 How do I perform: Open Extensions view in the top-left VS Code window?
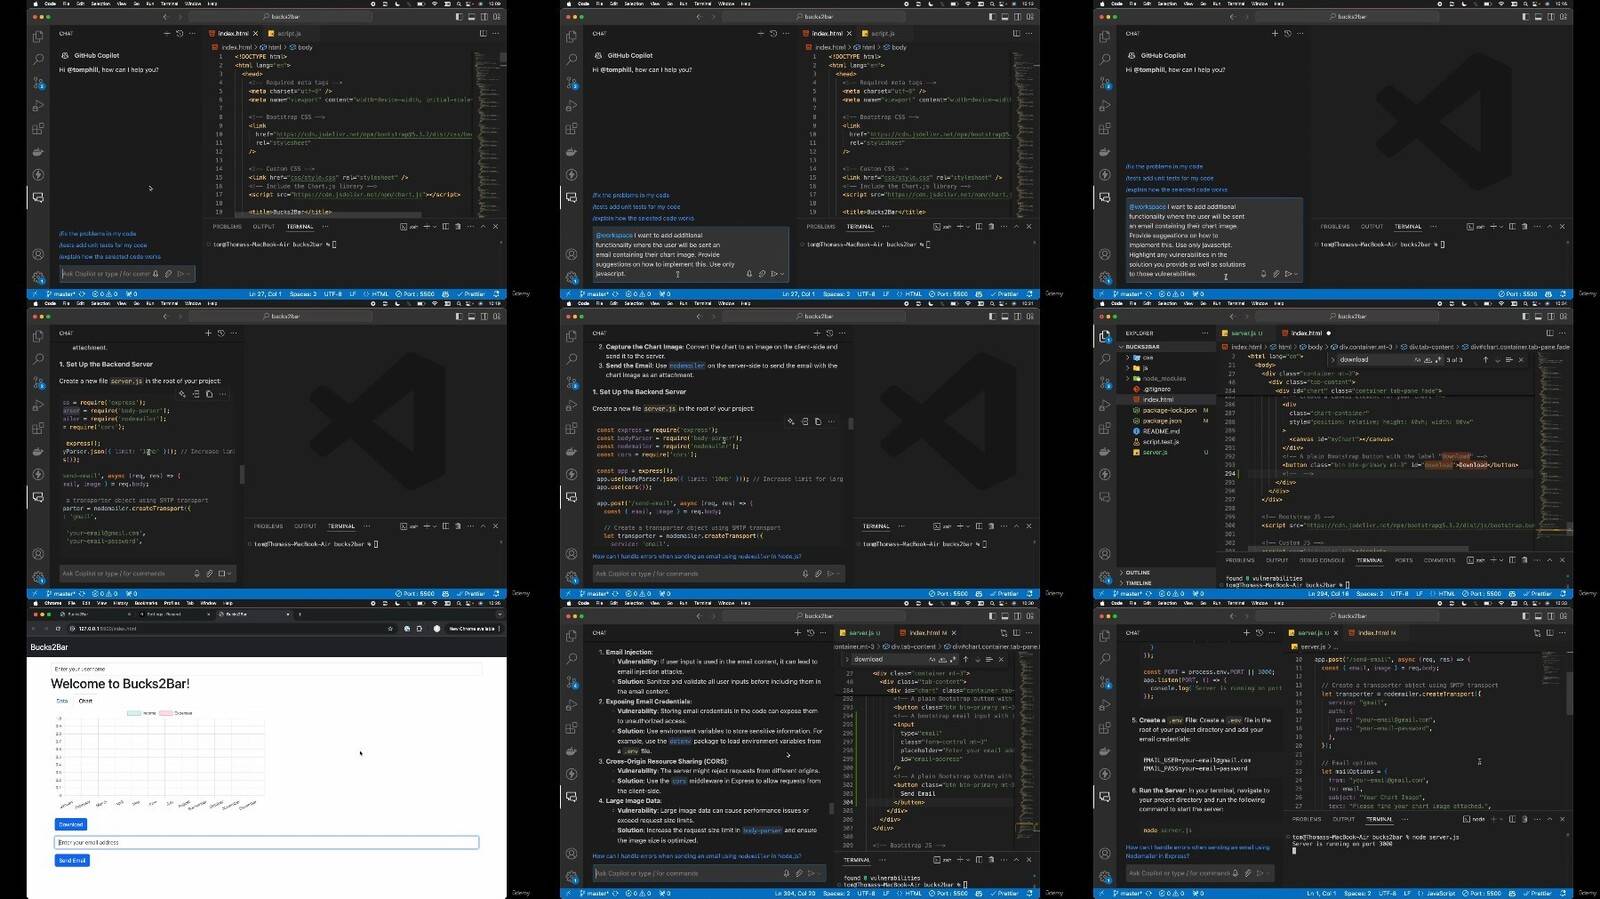(x=38, y=128)
